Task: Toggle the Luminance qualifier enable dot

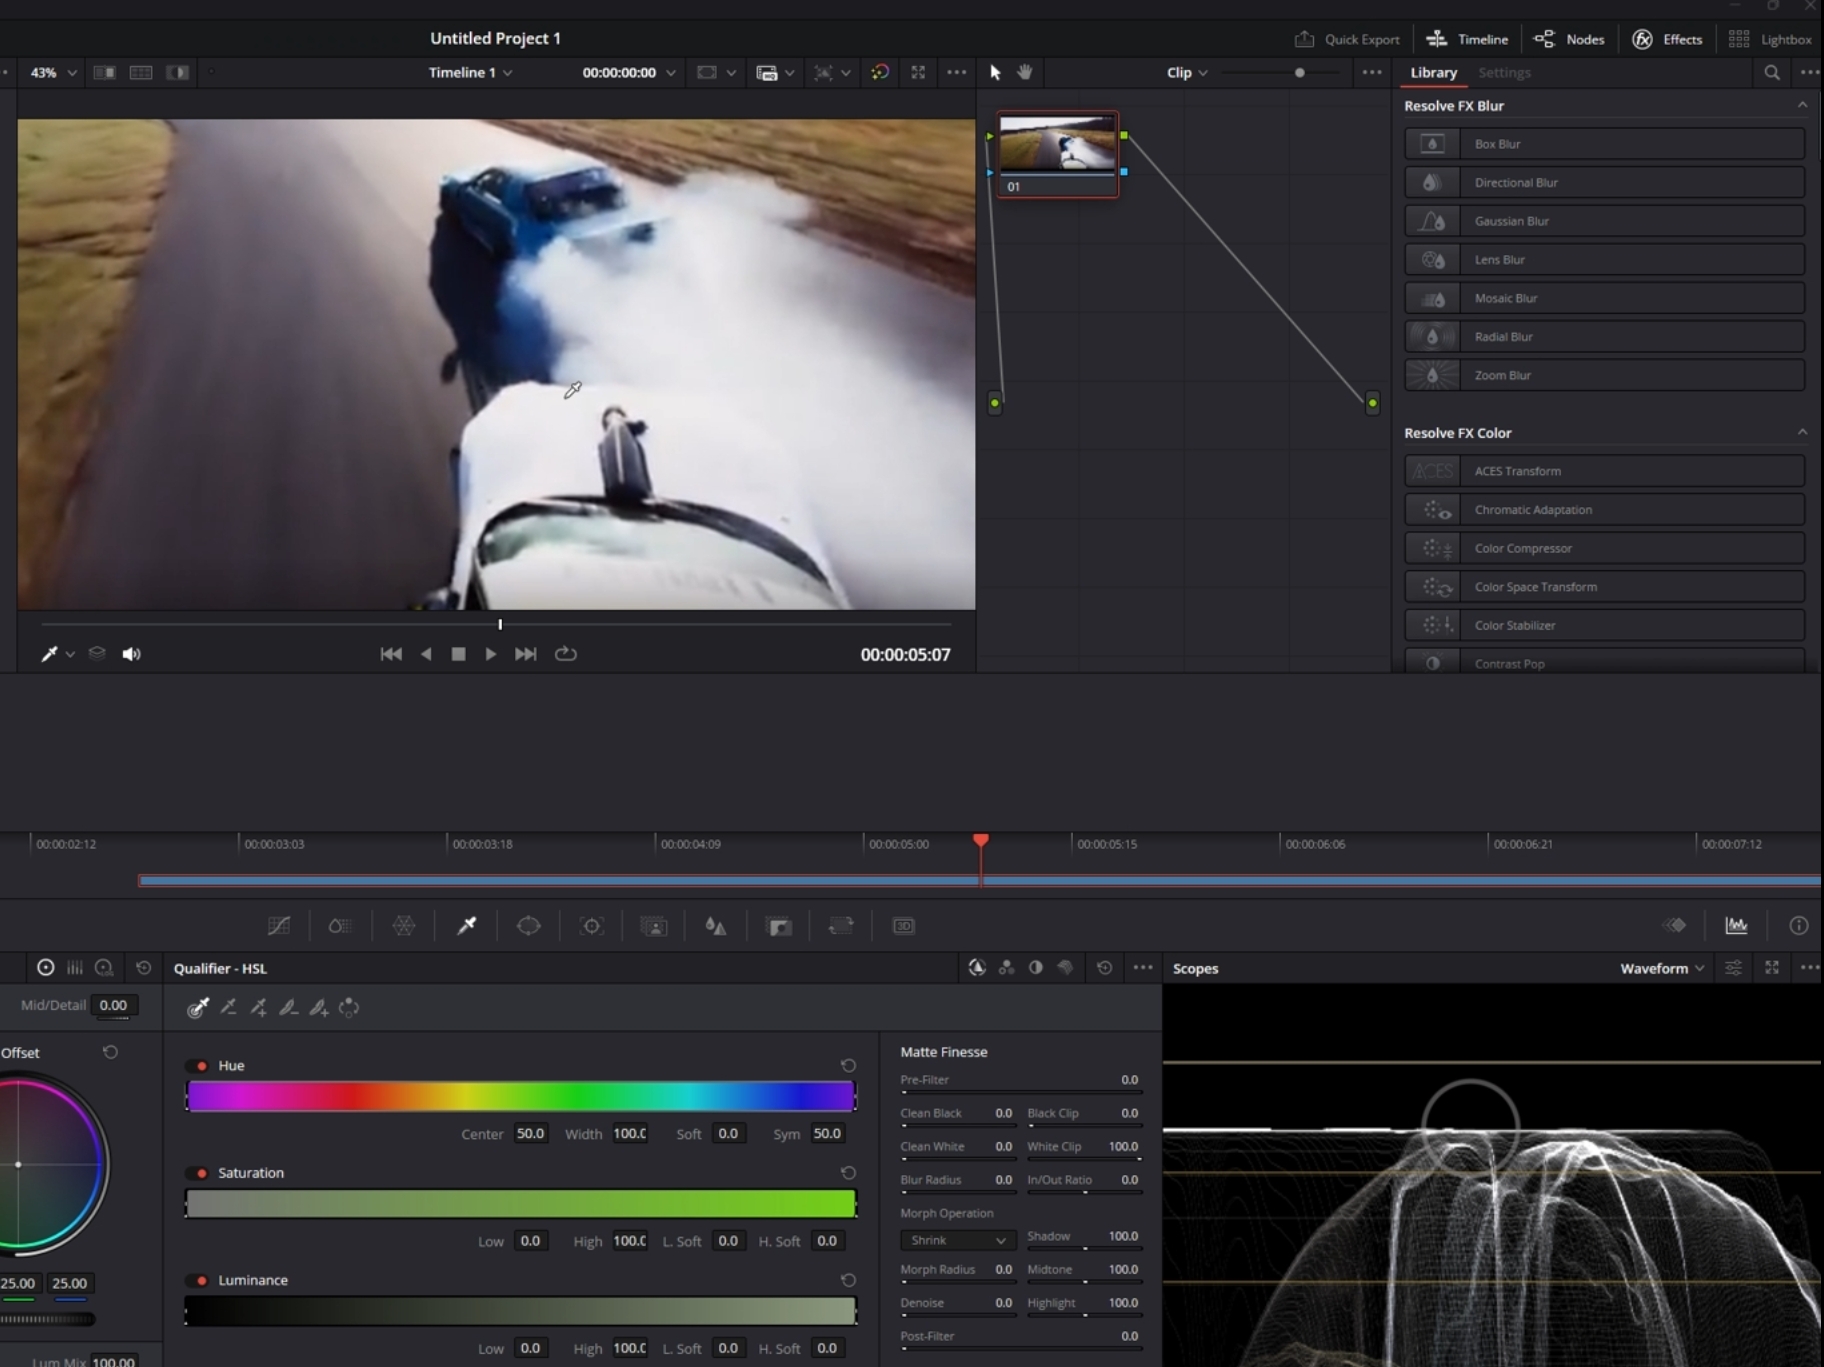Action: pos(202,1280)
